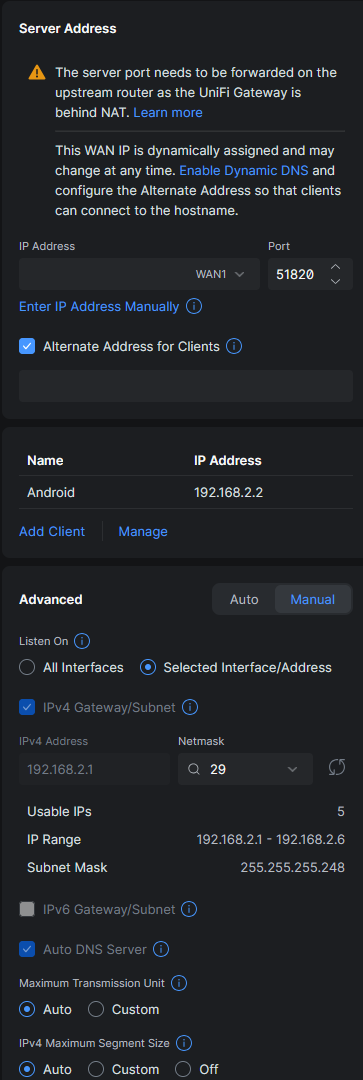This screenshot has width=363, height=1080.
Task: Click the client IP address 192.168.2.2
Action: (x=228, y=492)
